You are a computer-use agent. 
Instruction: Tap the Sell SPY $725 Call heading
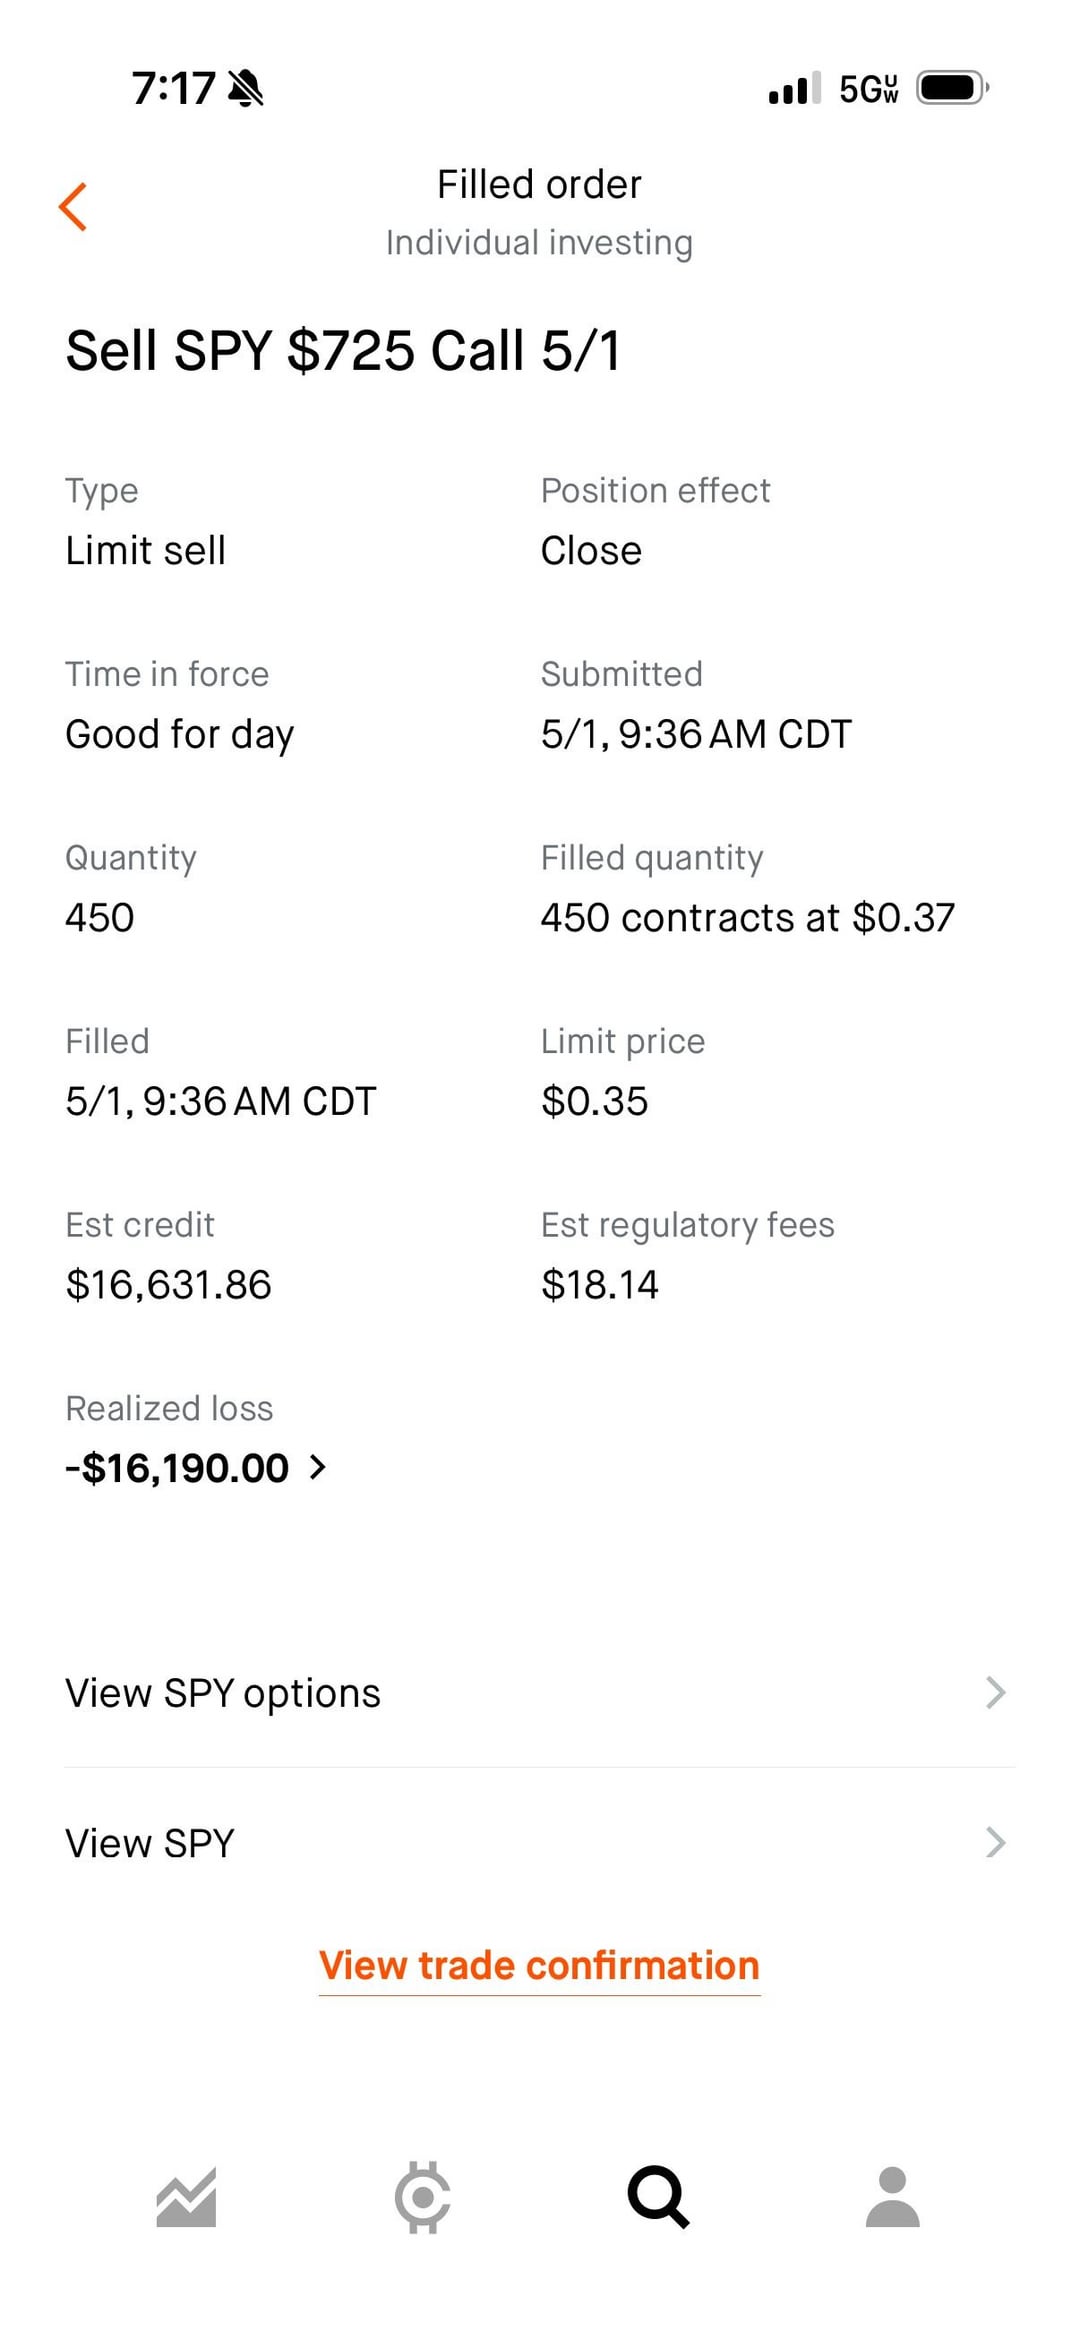[x=343, y=351]
